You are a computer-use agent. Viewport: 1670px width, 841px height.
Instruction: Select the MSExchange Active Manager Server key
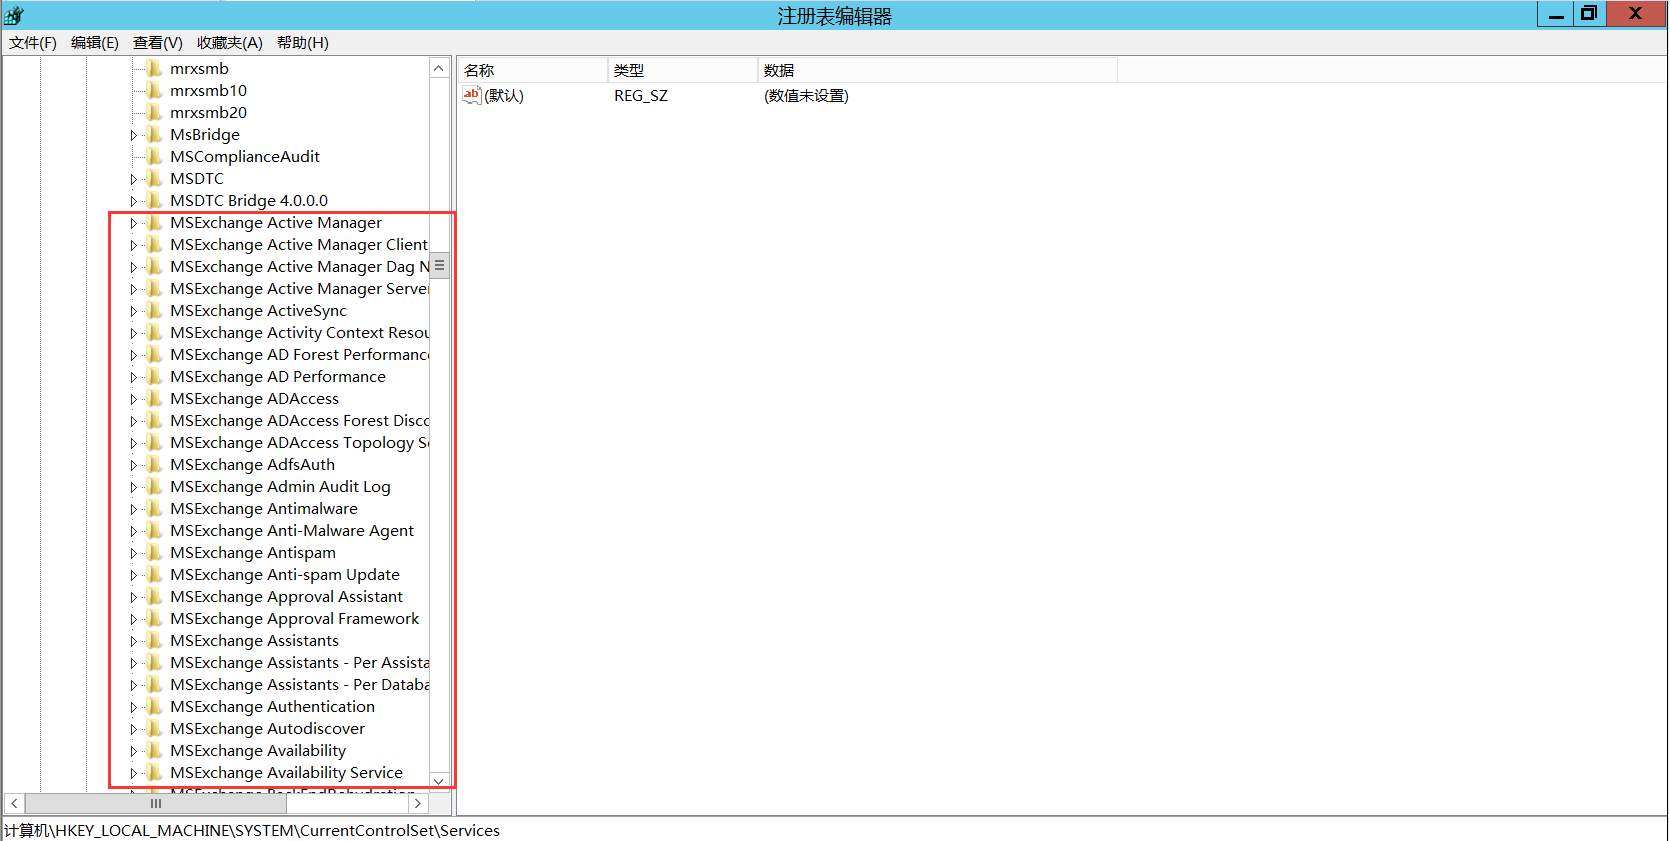coord(300,288)
